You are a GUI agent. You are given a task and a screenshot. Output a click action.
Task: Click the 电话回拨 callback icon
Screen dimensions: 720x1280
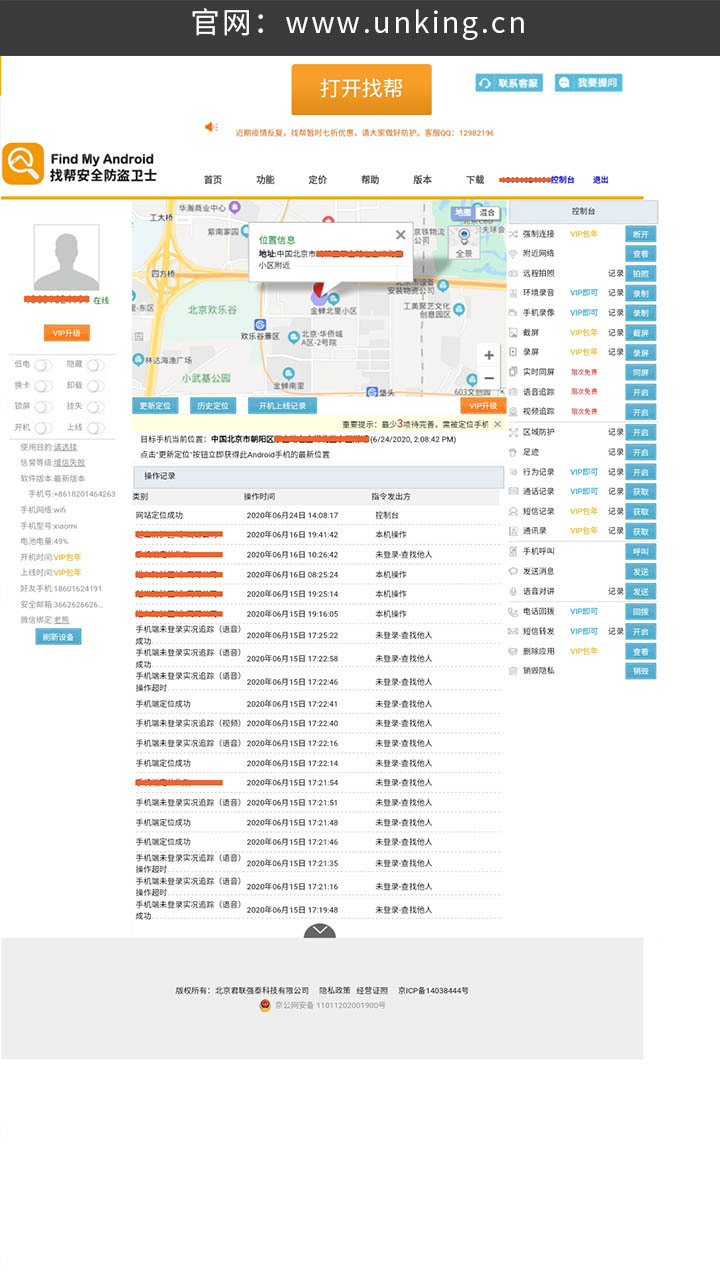pos(513,611)
